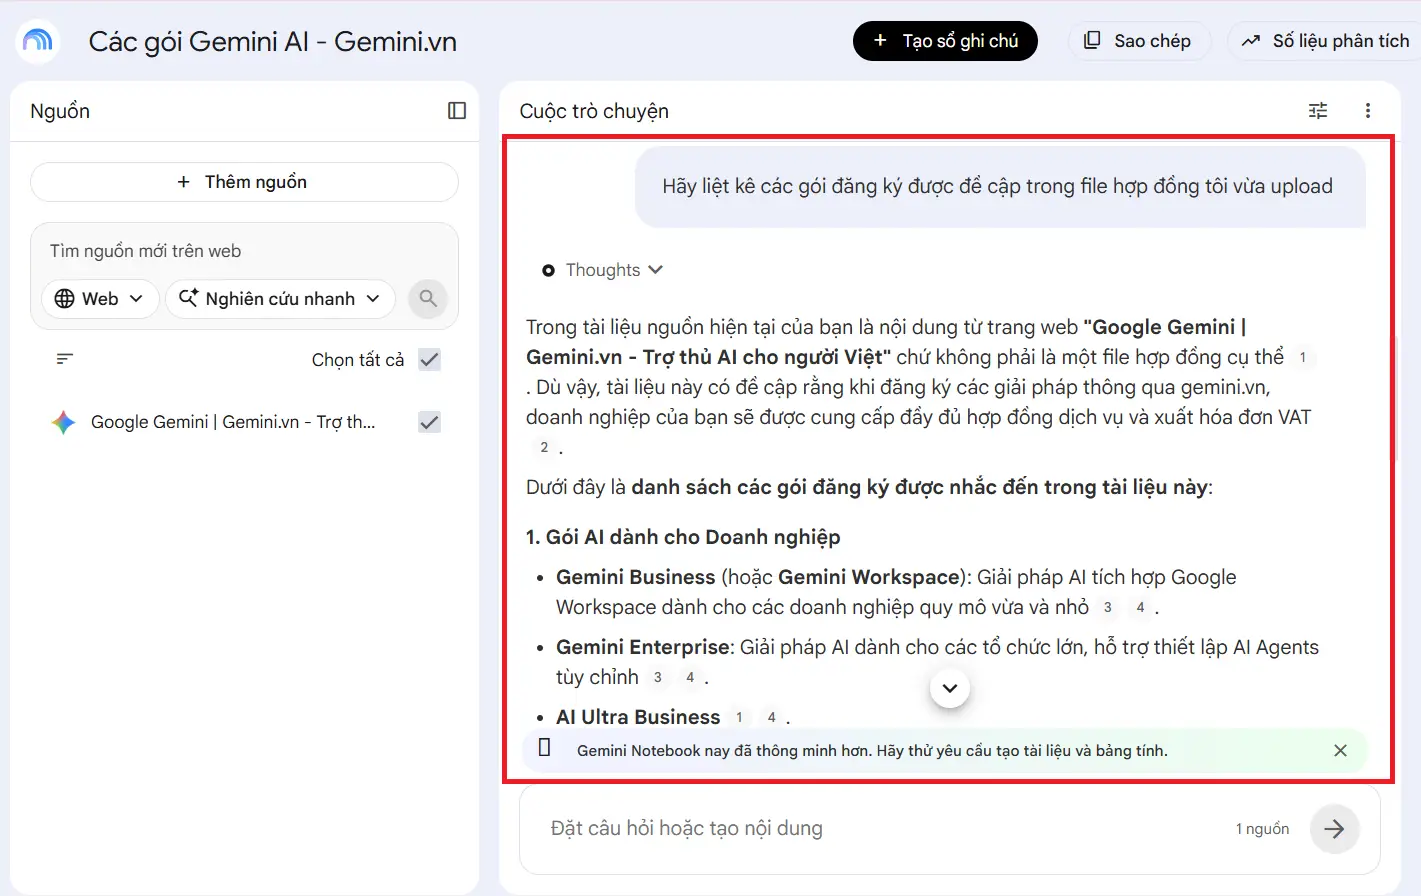Screen dimensions: 1421x896
Task: Click the heading 1. Gói AI dành cho Doanh nghiệp
Action: [683, 537]
